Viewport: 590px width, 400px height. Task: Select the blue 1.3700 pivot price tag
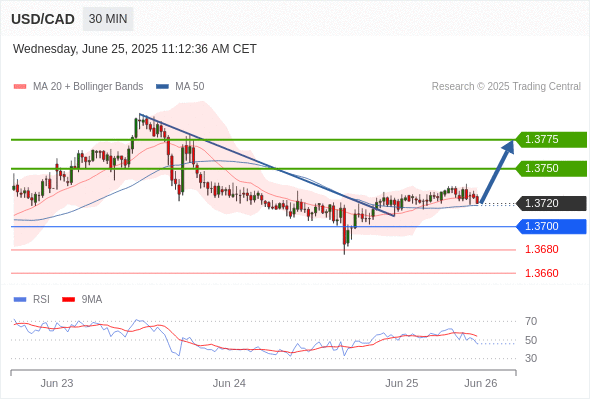click(551, 227)
